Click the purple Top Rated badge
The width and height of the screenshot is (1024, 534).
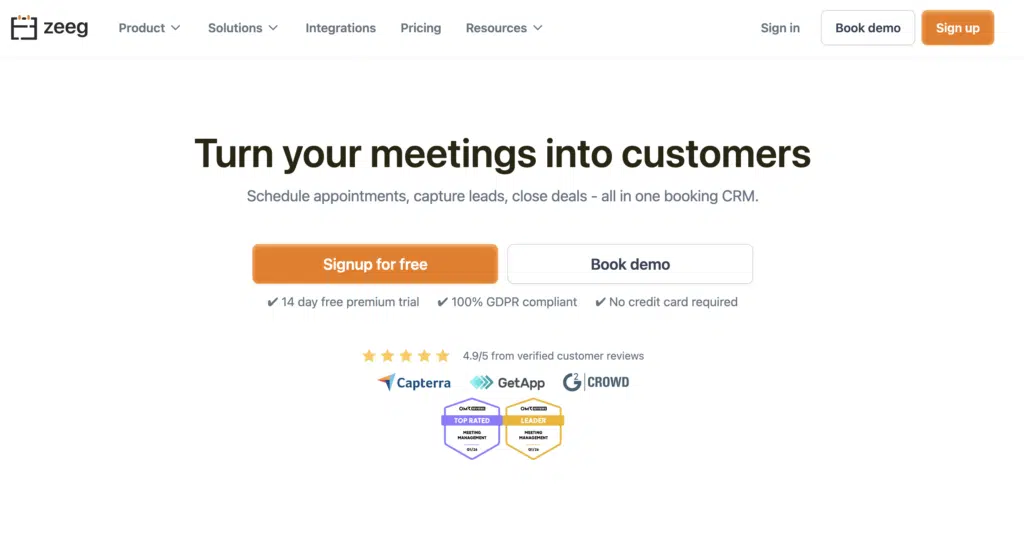pos(472,428)
